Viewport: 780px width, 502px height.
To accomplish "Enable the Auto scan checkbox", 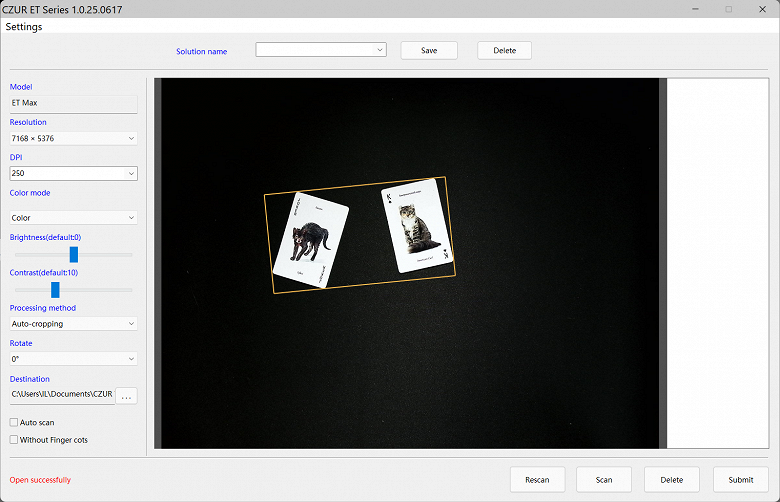I will [x=14, y=422].
